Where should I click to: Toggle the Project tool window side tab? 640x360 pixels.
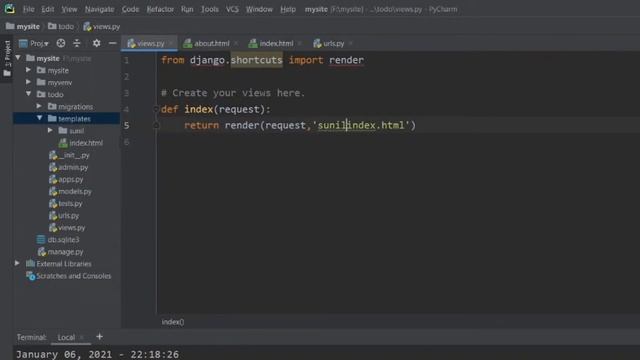[7, 59]
